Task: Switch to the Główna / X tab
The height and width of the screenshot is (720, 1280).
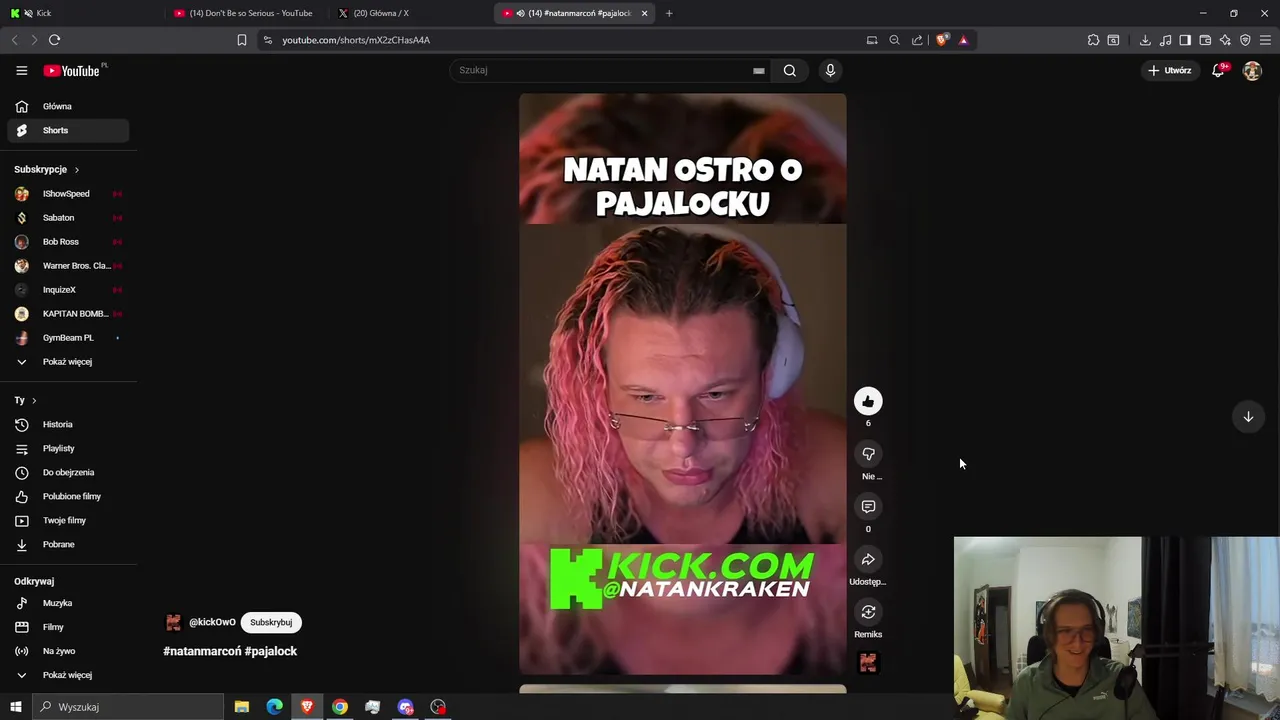Action: click(410, 13)
